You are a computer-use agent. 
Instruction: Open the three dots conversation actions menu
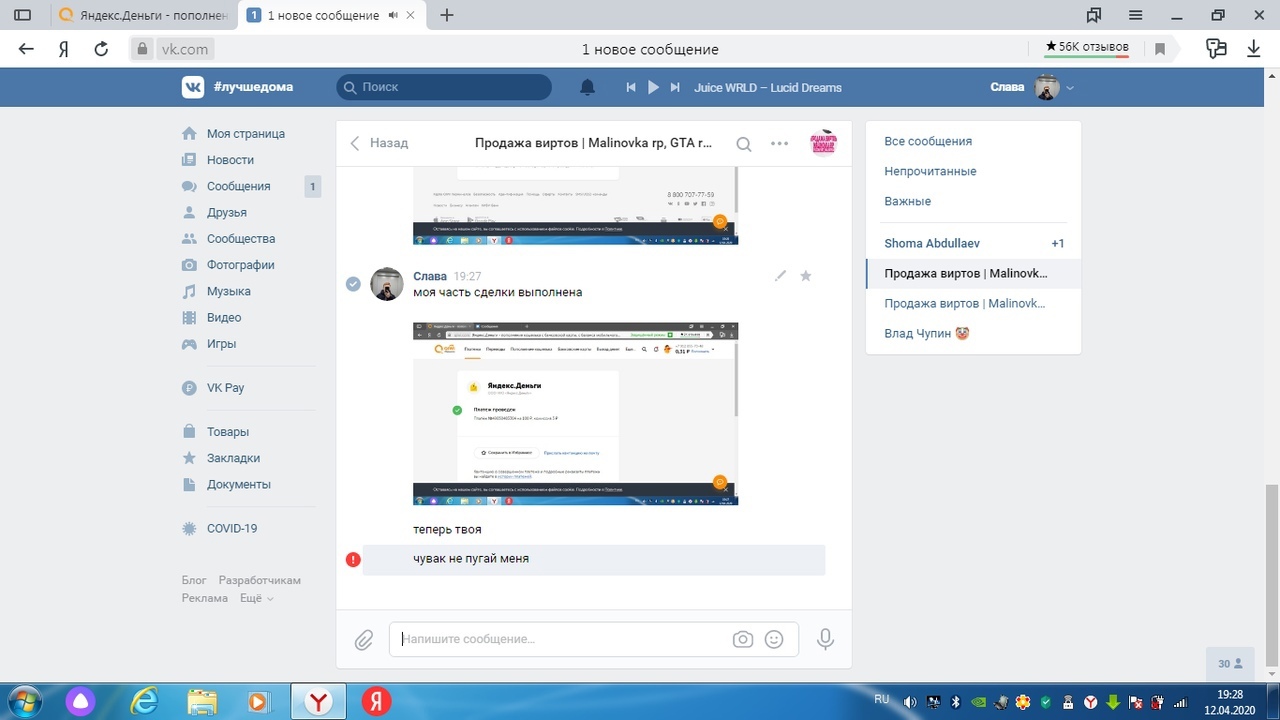780,144
